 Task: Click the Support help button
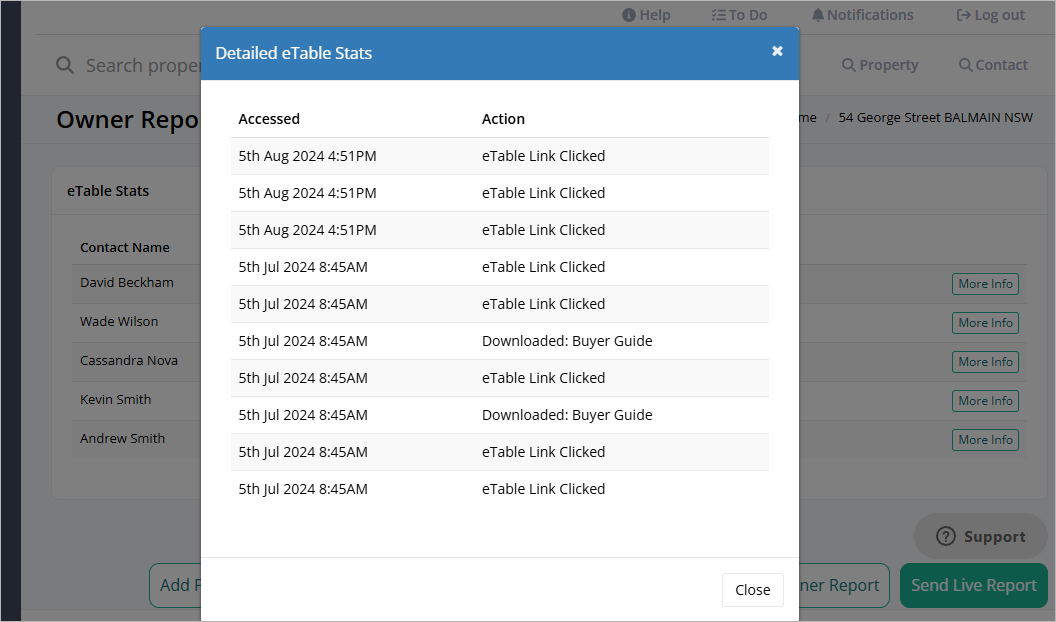click(x=980, y=537)
